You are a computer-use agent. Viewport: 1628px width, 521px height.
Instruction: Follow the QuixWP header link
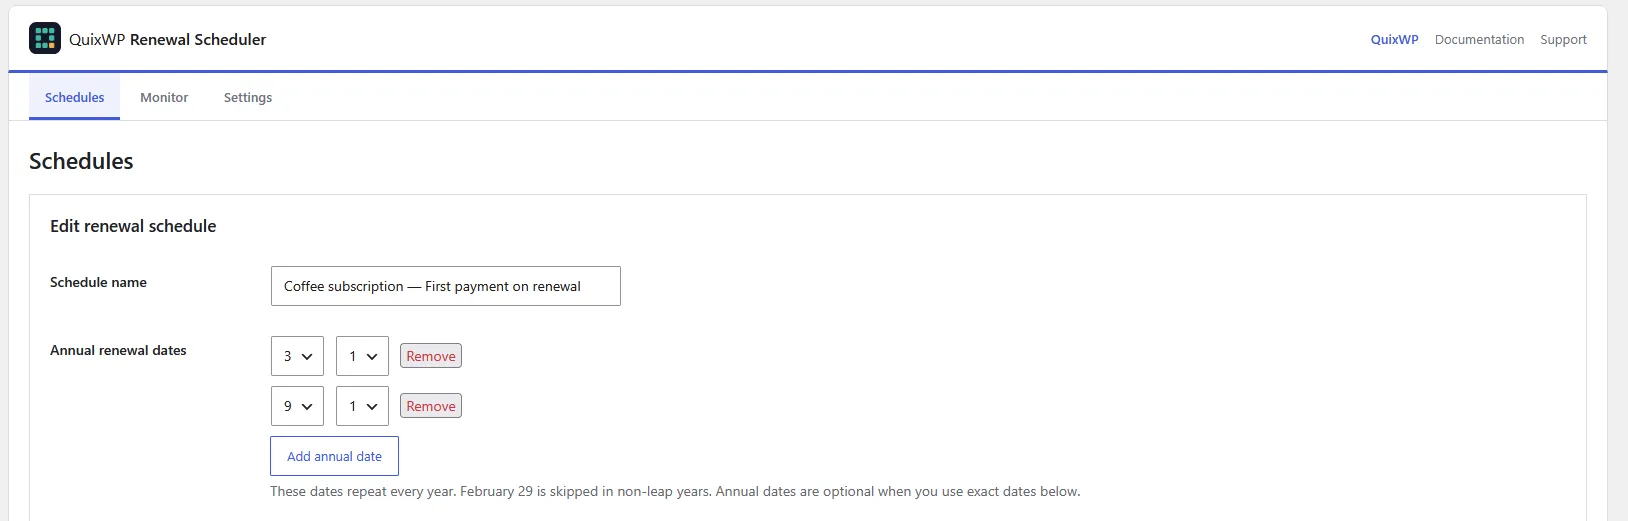coord(1394,40)
